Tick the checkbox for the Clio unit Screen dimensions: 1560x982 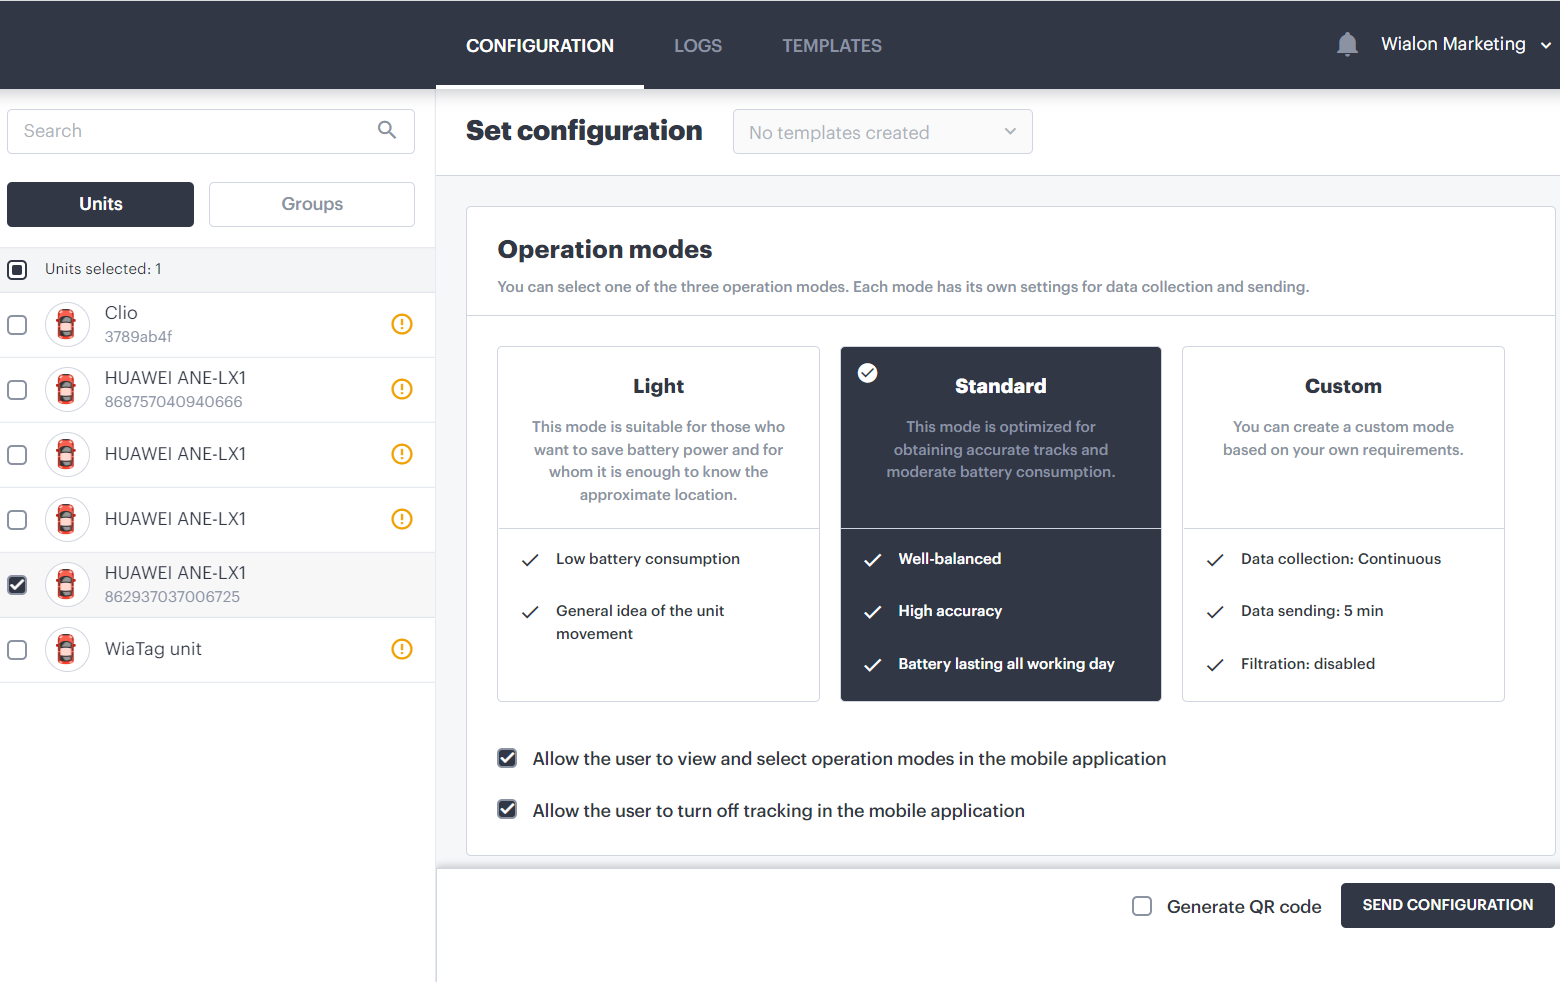17,325
